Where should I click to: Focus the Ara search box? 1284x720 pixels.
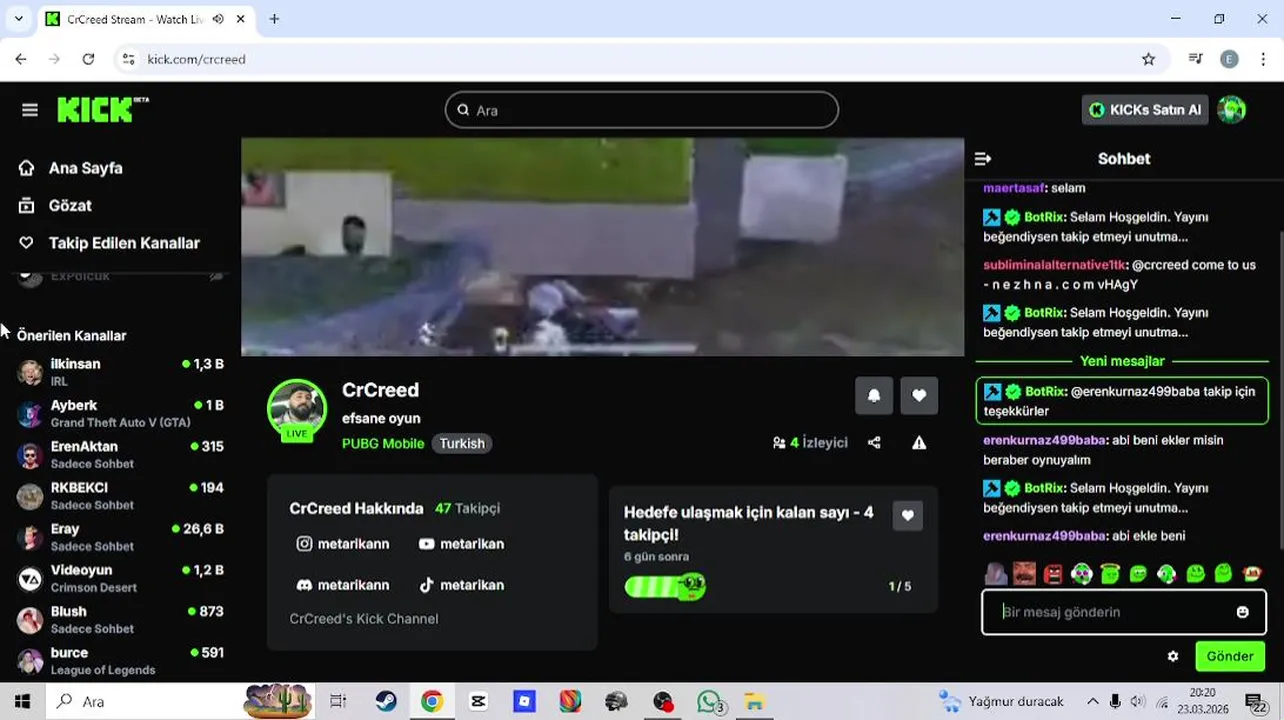pyautogui.click(x=642, y=110)
